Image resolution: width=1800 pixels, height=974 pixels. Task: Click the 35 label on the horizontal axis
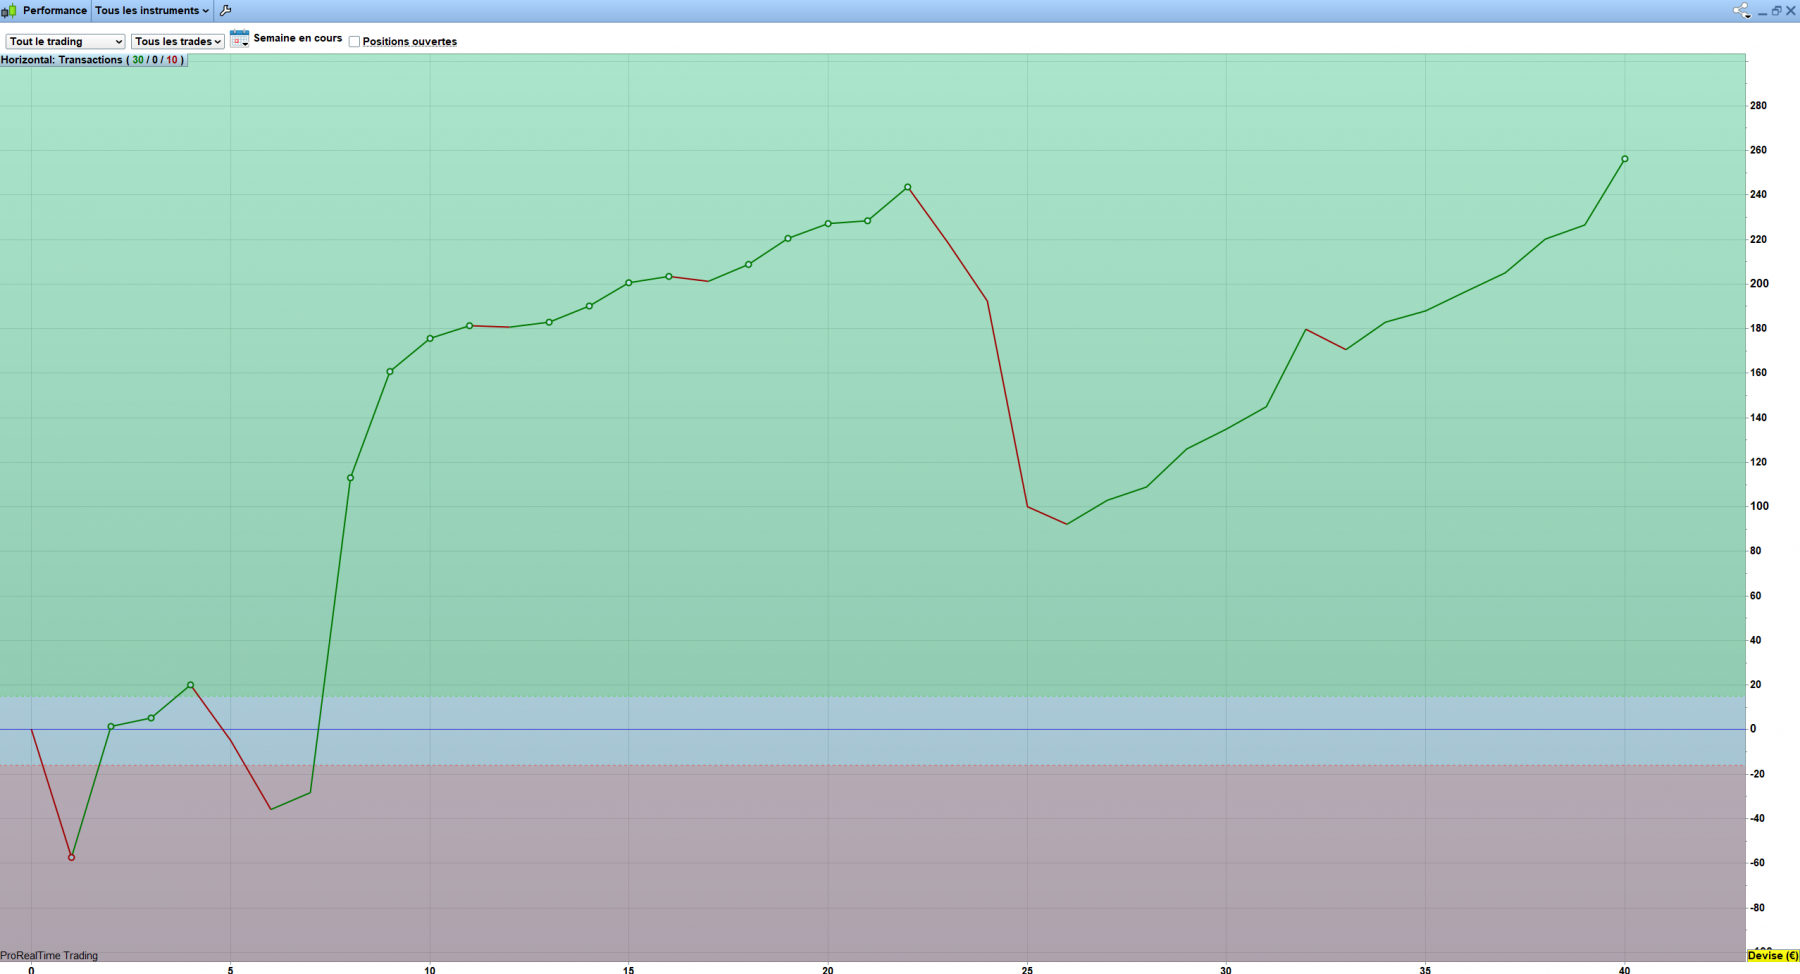click(1425, 969)
